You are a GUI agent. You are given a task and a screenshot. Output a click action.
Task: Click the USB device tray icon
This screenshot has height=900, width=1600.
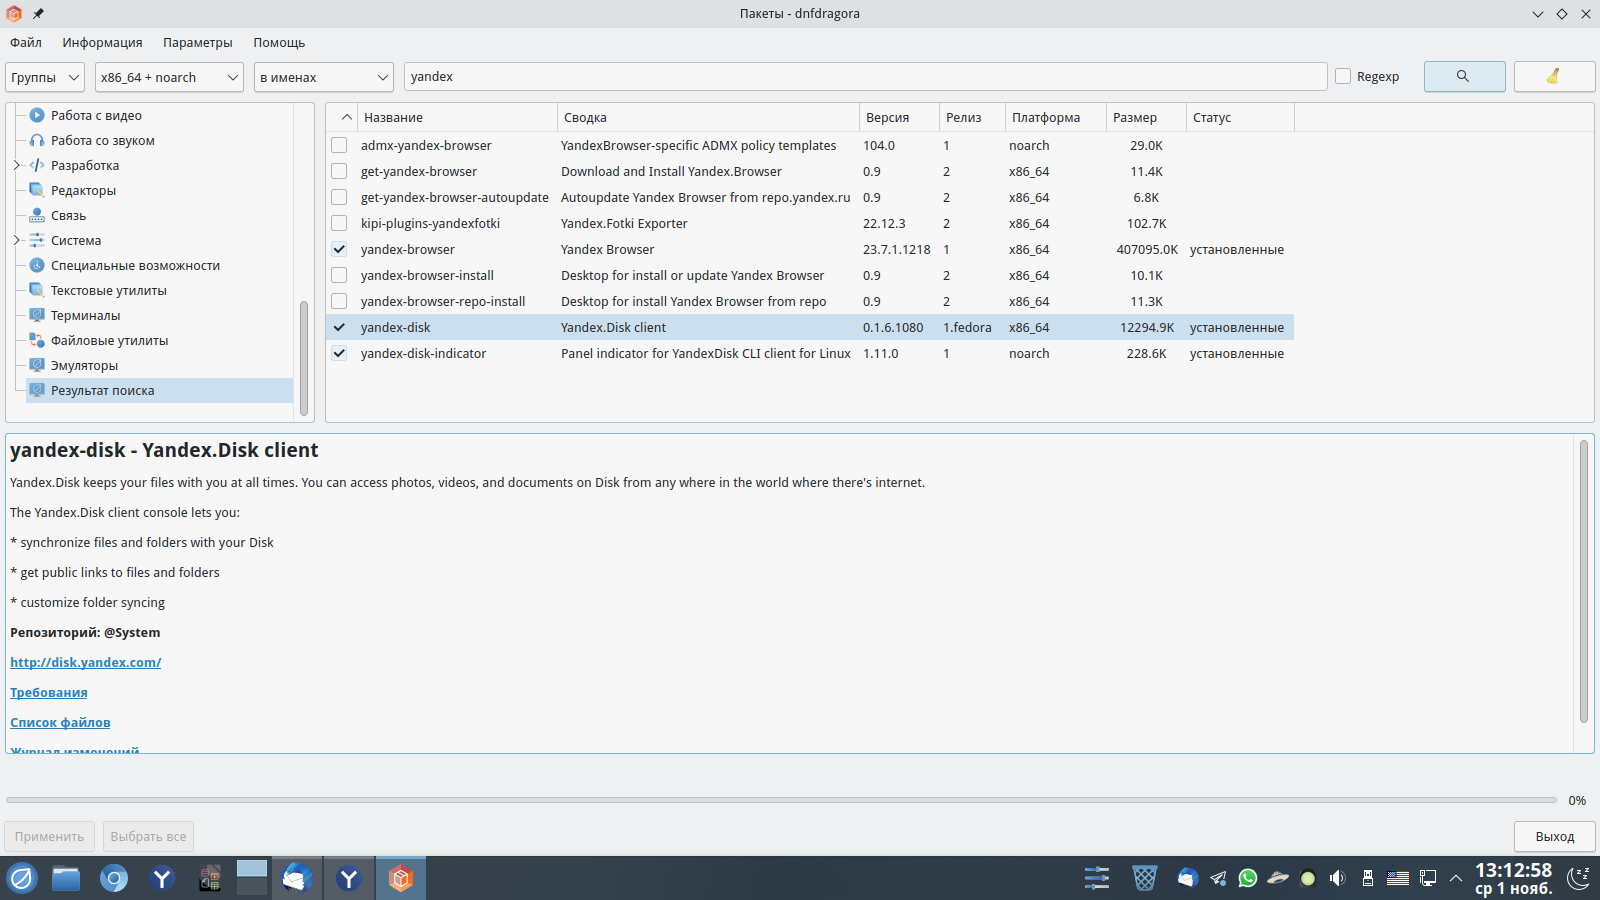pos(1368,878)
